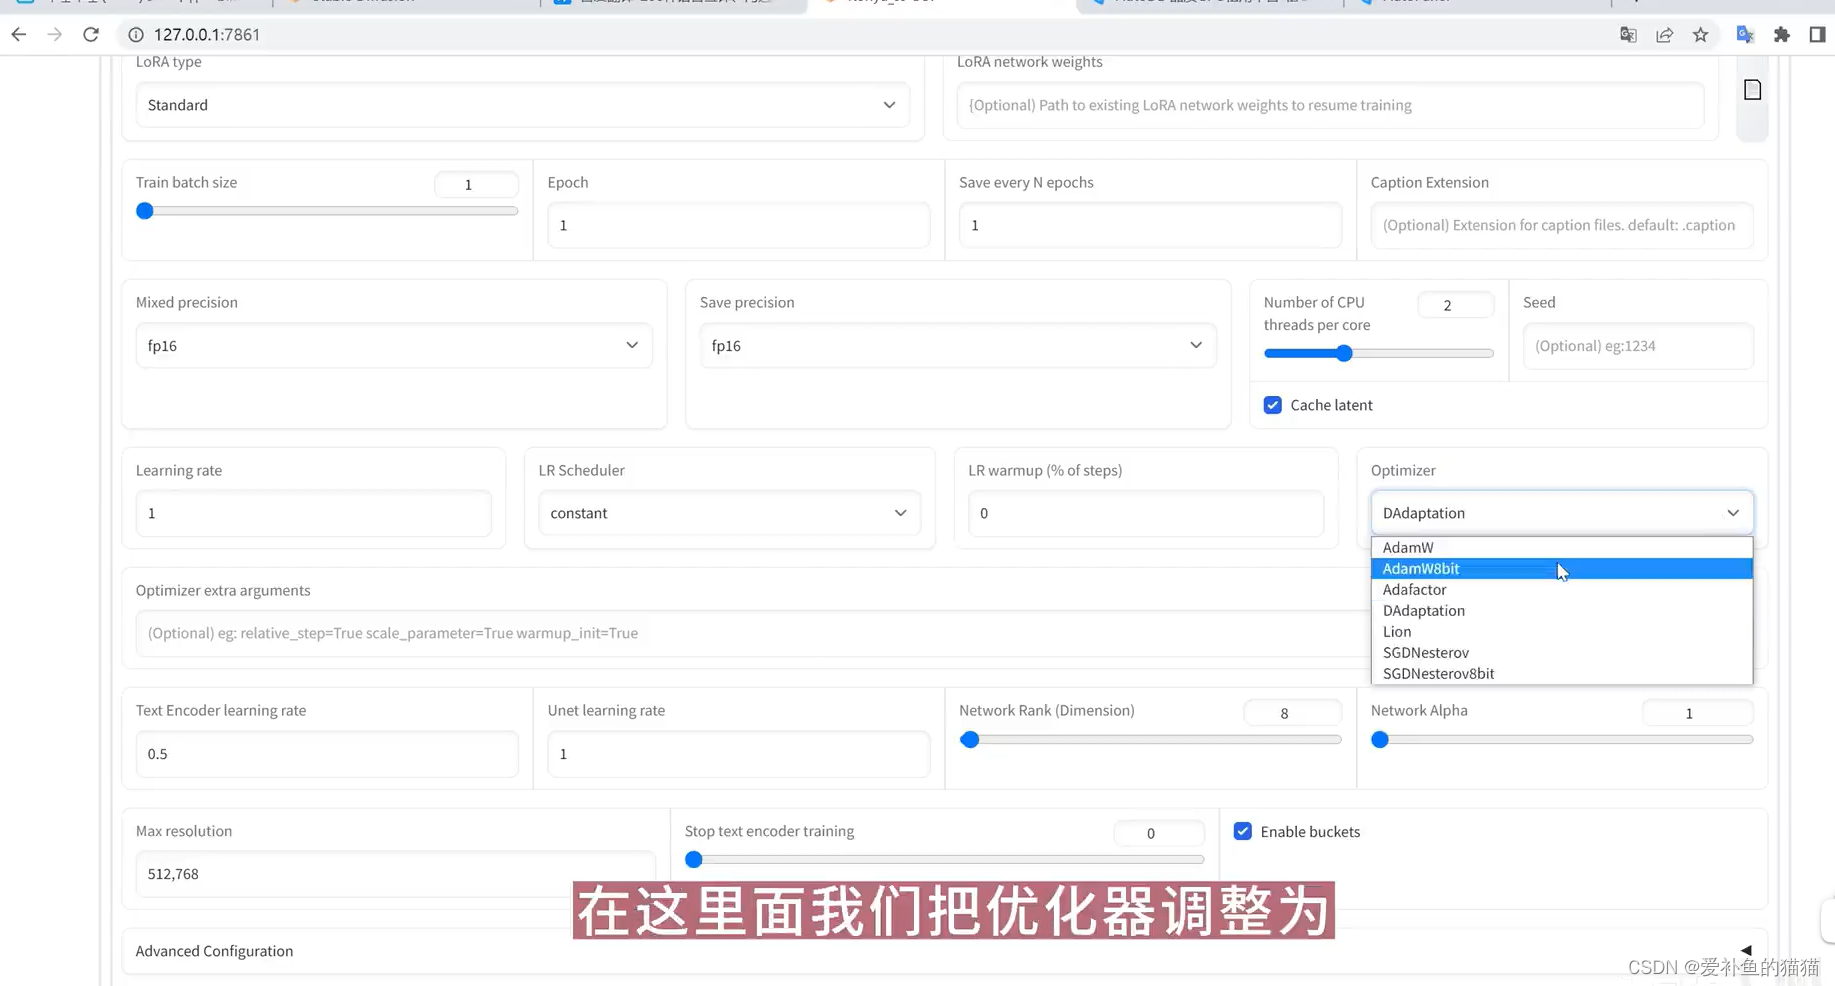1835x986 pixels.
Task: Click the LR warmup input field
Action: pos(1146,513)
